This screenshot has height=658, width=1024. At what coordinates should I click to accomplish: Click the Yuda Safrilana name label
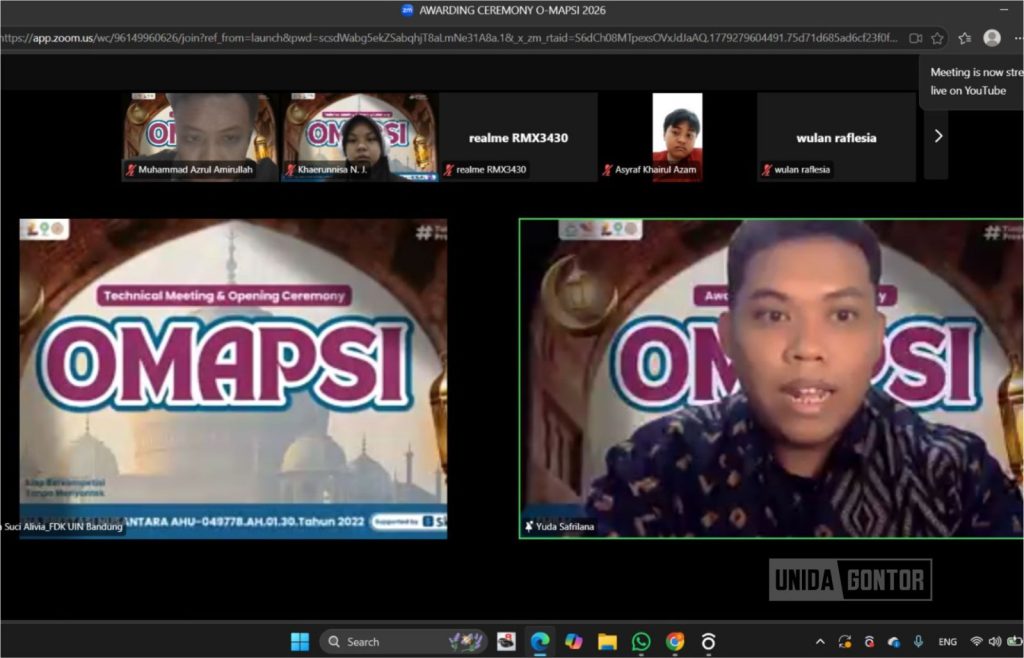tap(565, 526)
